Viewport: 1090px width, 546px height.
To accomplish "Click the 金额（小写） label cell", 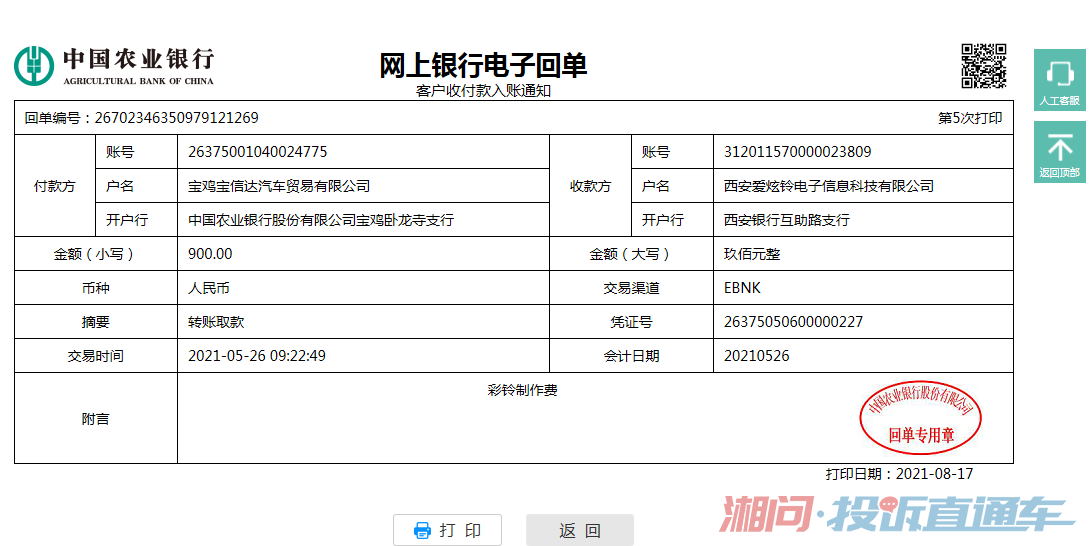I will (x=96, y=255).
